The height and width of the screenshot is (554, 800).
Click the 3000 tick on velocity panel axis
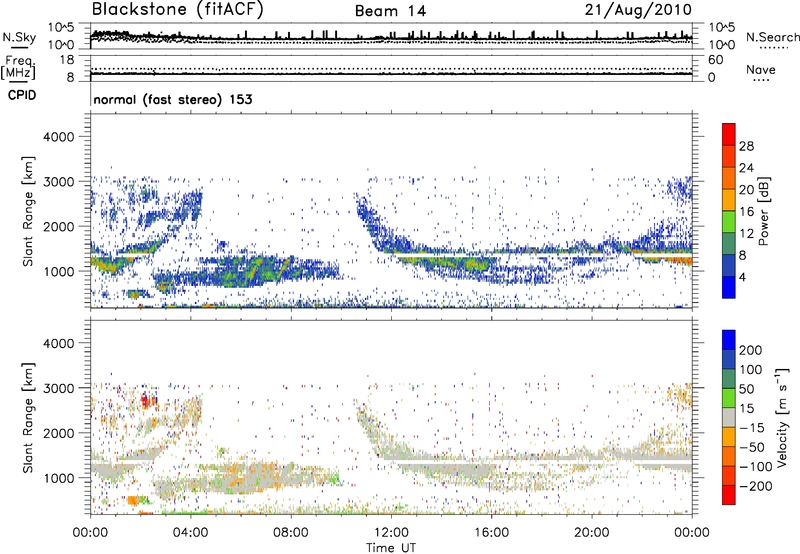pos(58,388)
